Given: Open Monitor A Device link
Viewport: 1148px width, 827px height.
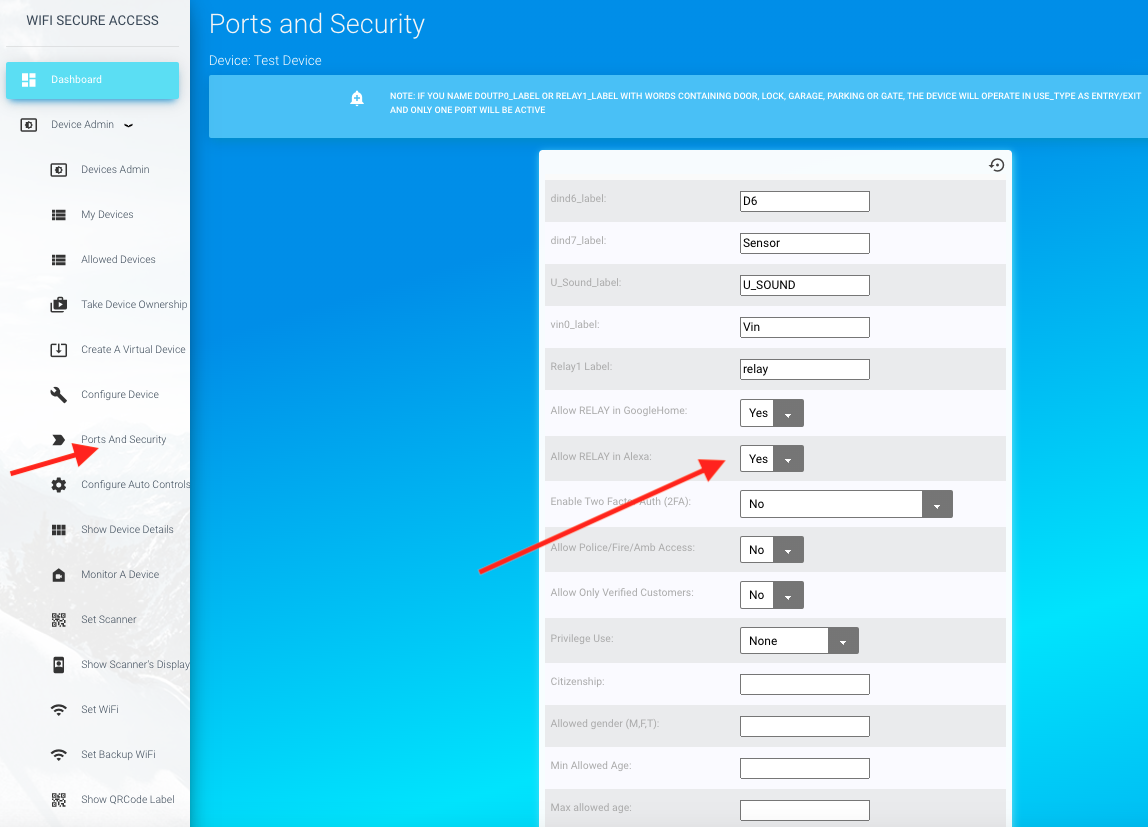Looking at the screenshot, I should point(119,575).
